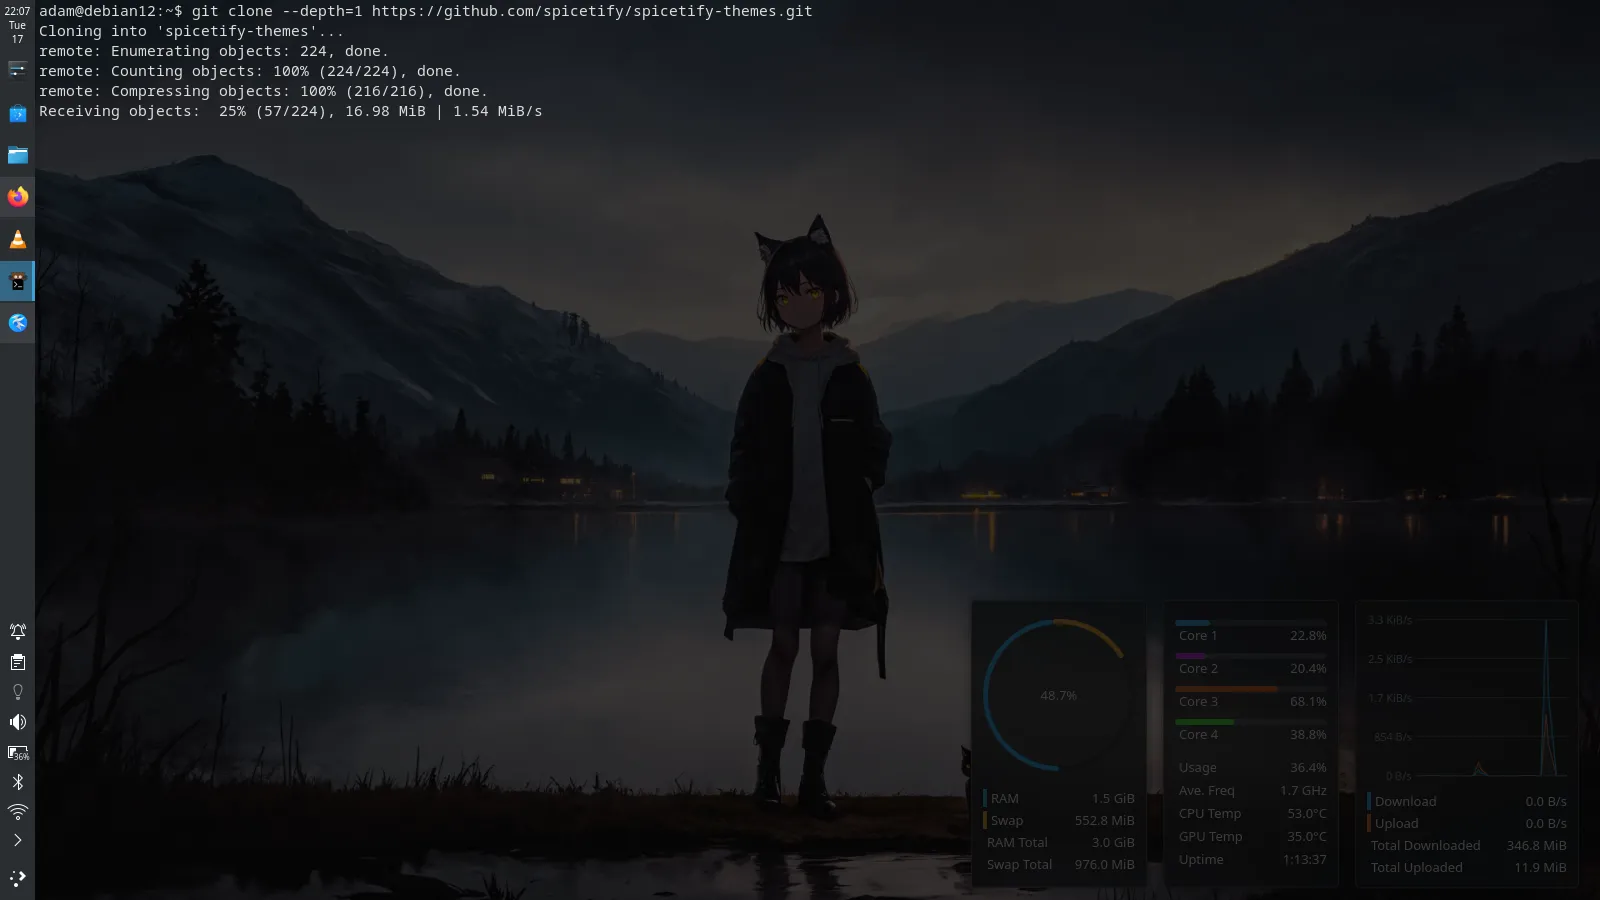1600x900 pixels.
Task: Click the Uptime 1:13:37 row
Action: (x=1252, y=859)
